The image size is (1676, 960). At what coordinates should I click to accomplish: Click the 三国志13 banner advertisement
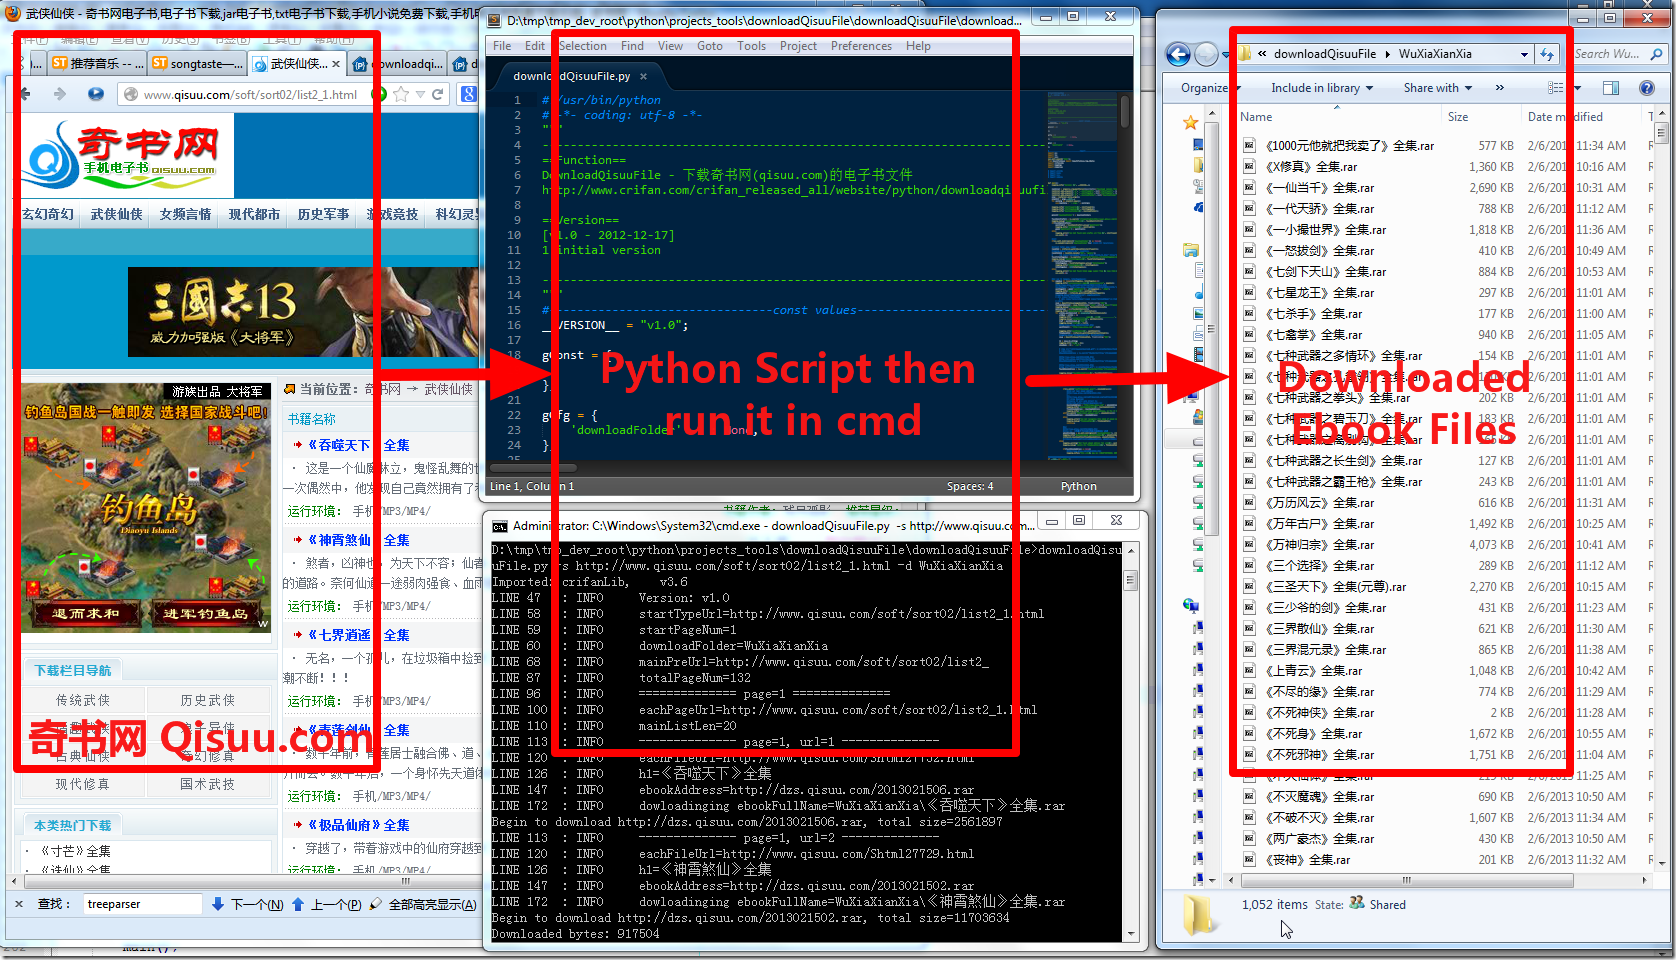[303, 312]
